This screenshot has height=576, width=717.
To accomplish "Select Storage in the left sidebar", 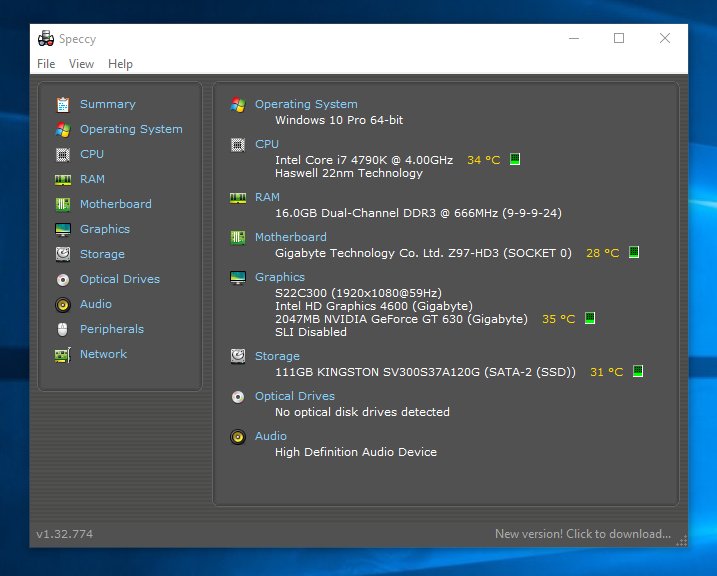I will tap(102, 254).
